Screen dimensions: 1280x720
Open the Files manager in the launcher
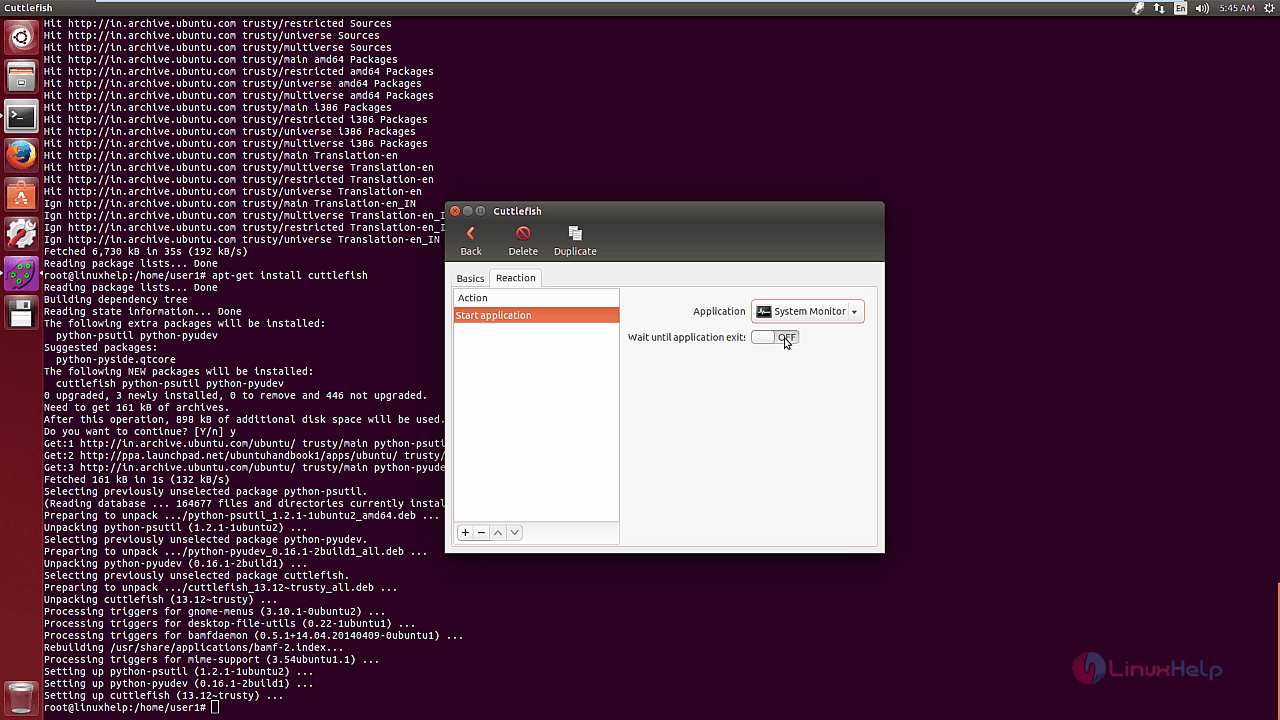21,77
